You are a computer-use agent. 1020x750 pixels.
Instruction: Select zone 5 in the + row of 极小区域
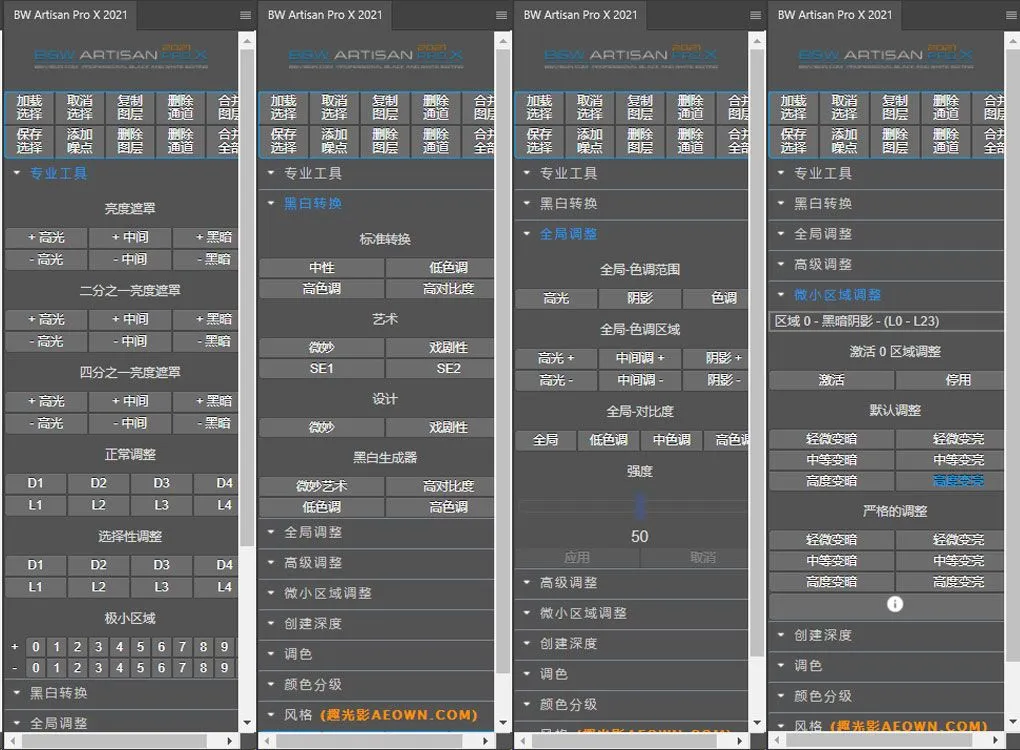pos(140,647)
